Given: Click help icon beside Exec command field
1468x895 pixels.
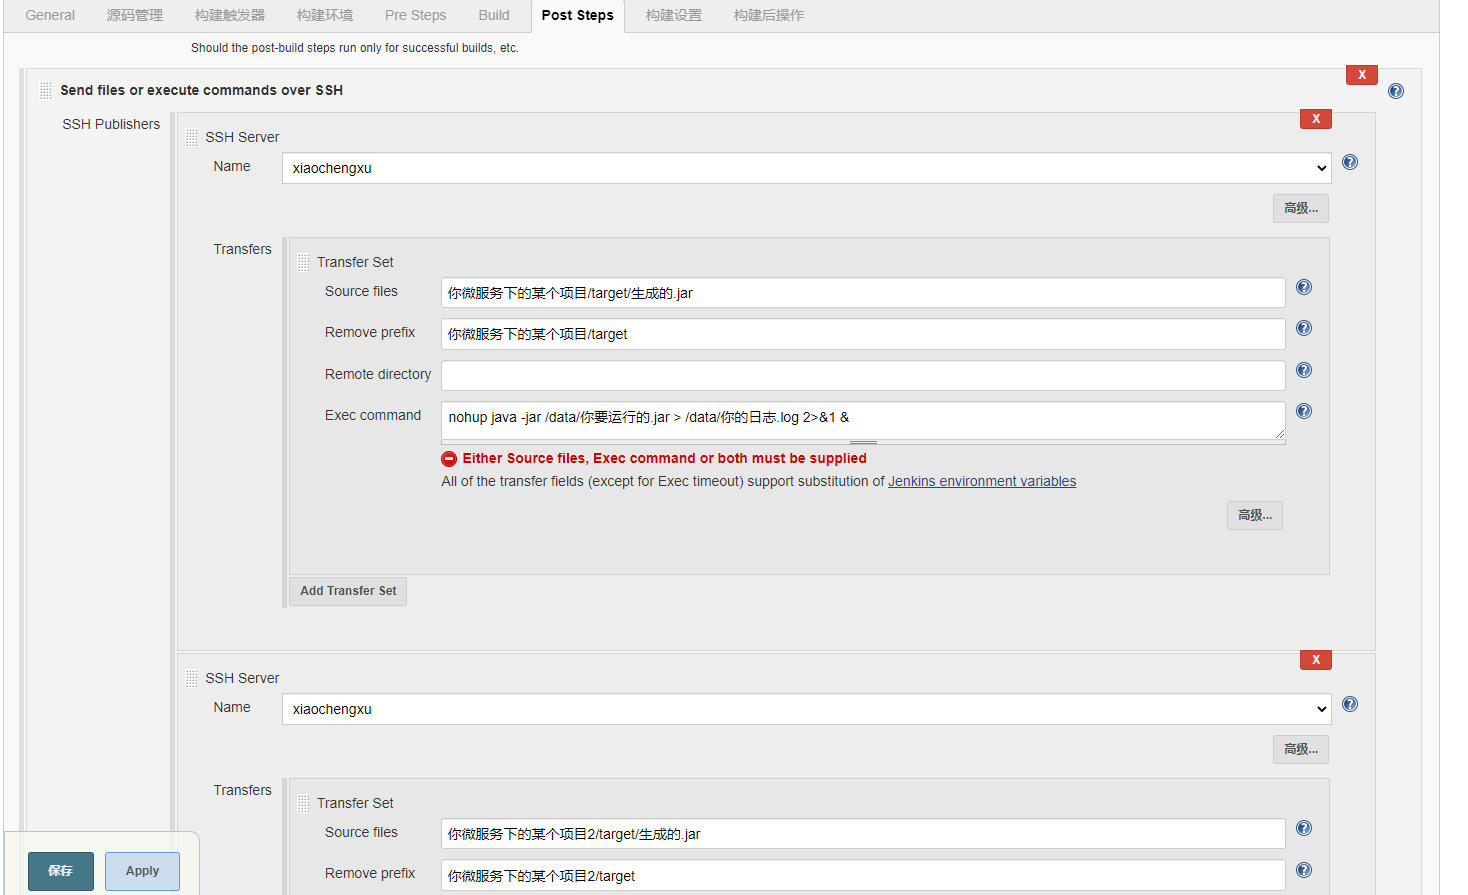Looking at the screenshot, I should (1303, 412).
